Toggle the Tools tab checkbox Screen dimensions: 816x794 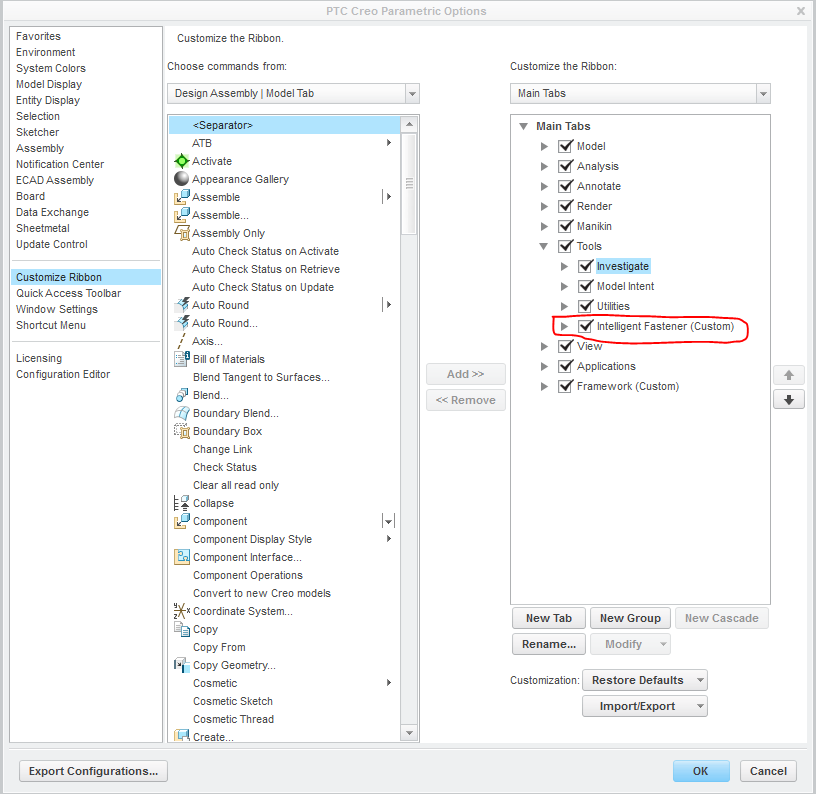pyautogui.click(x=565, y=246)
